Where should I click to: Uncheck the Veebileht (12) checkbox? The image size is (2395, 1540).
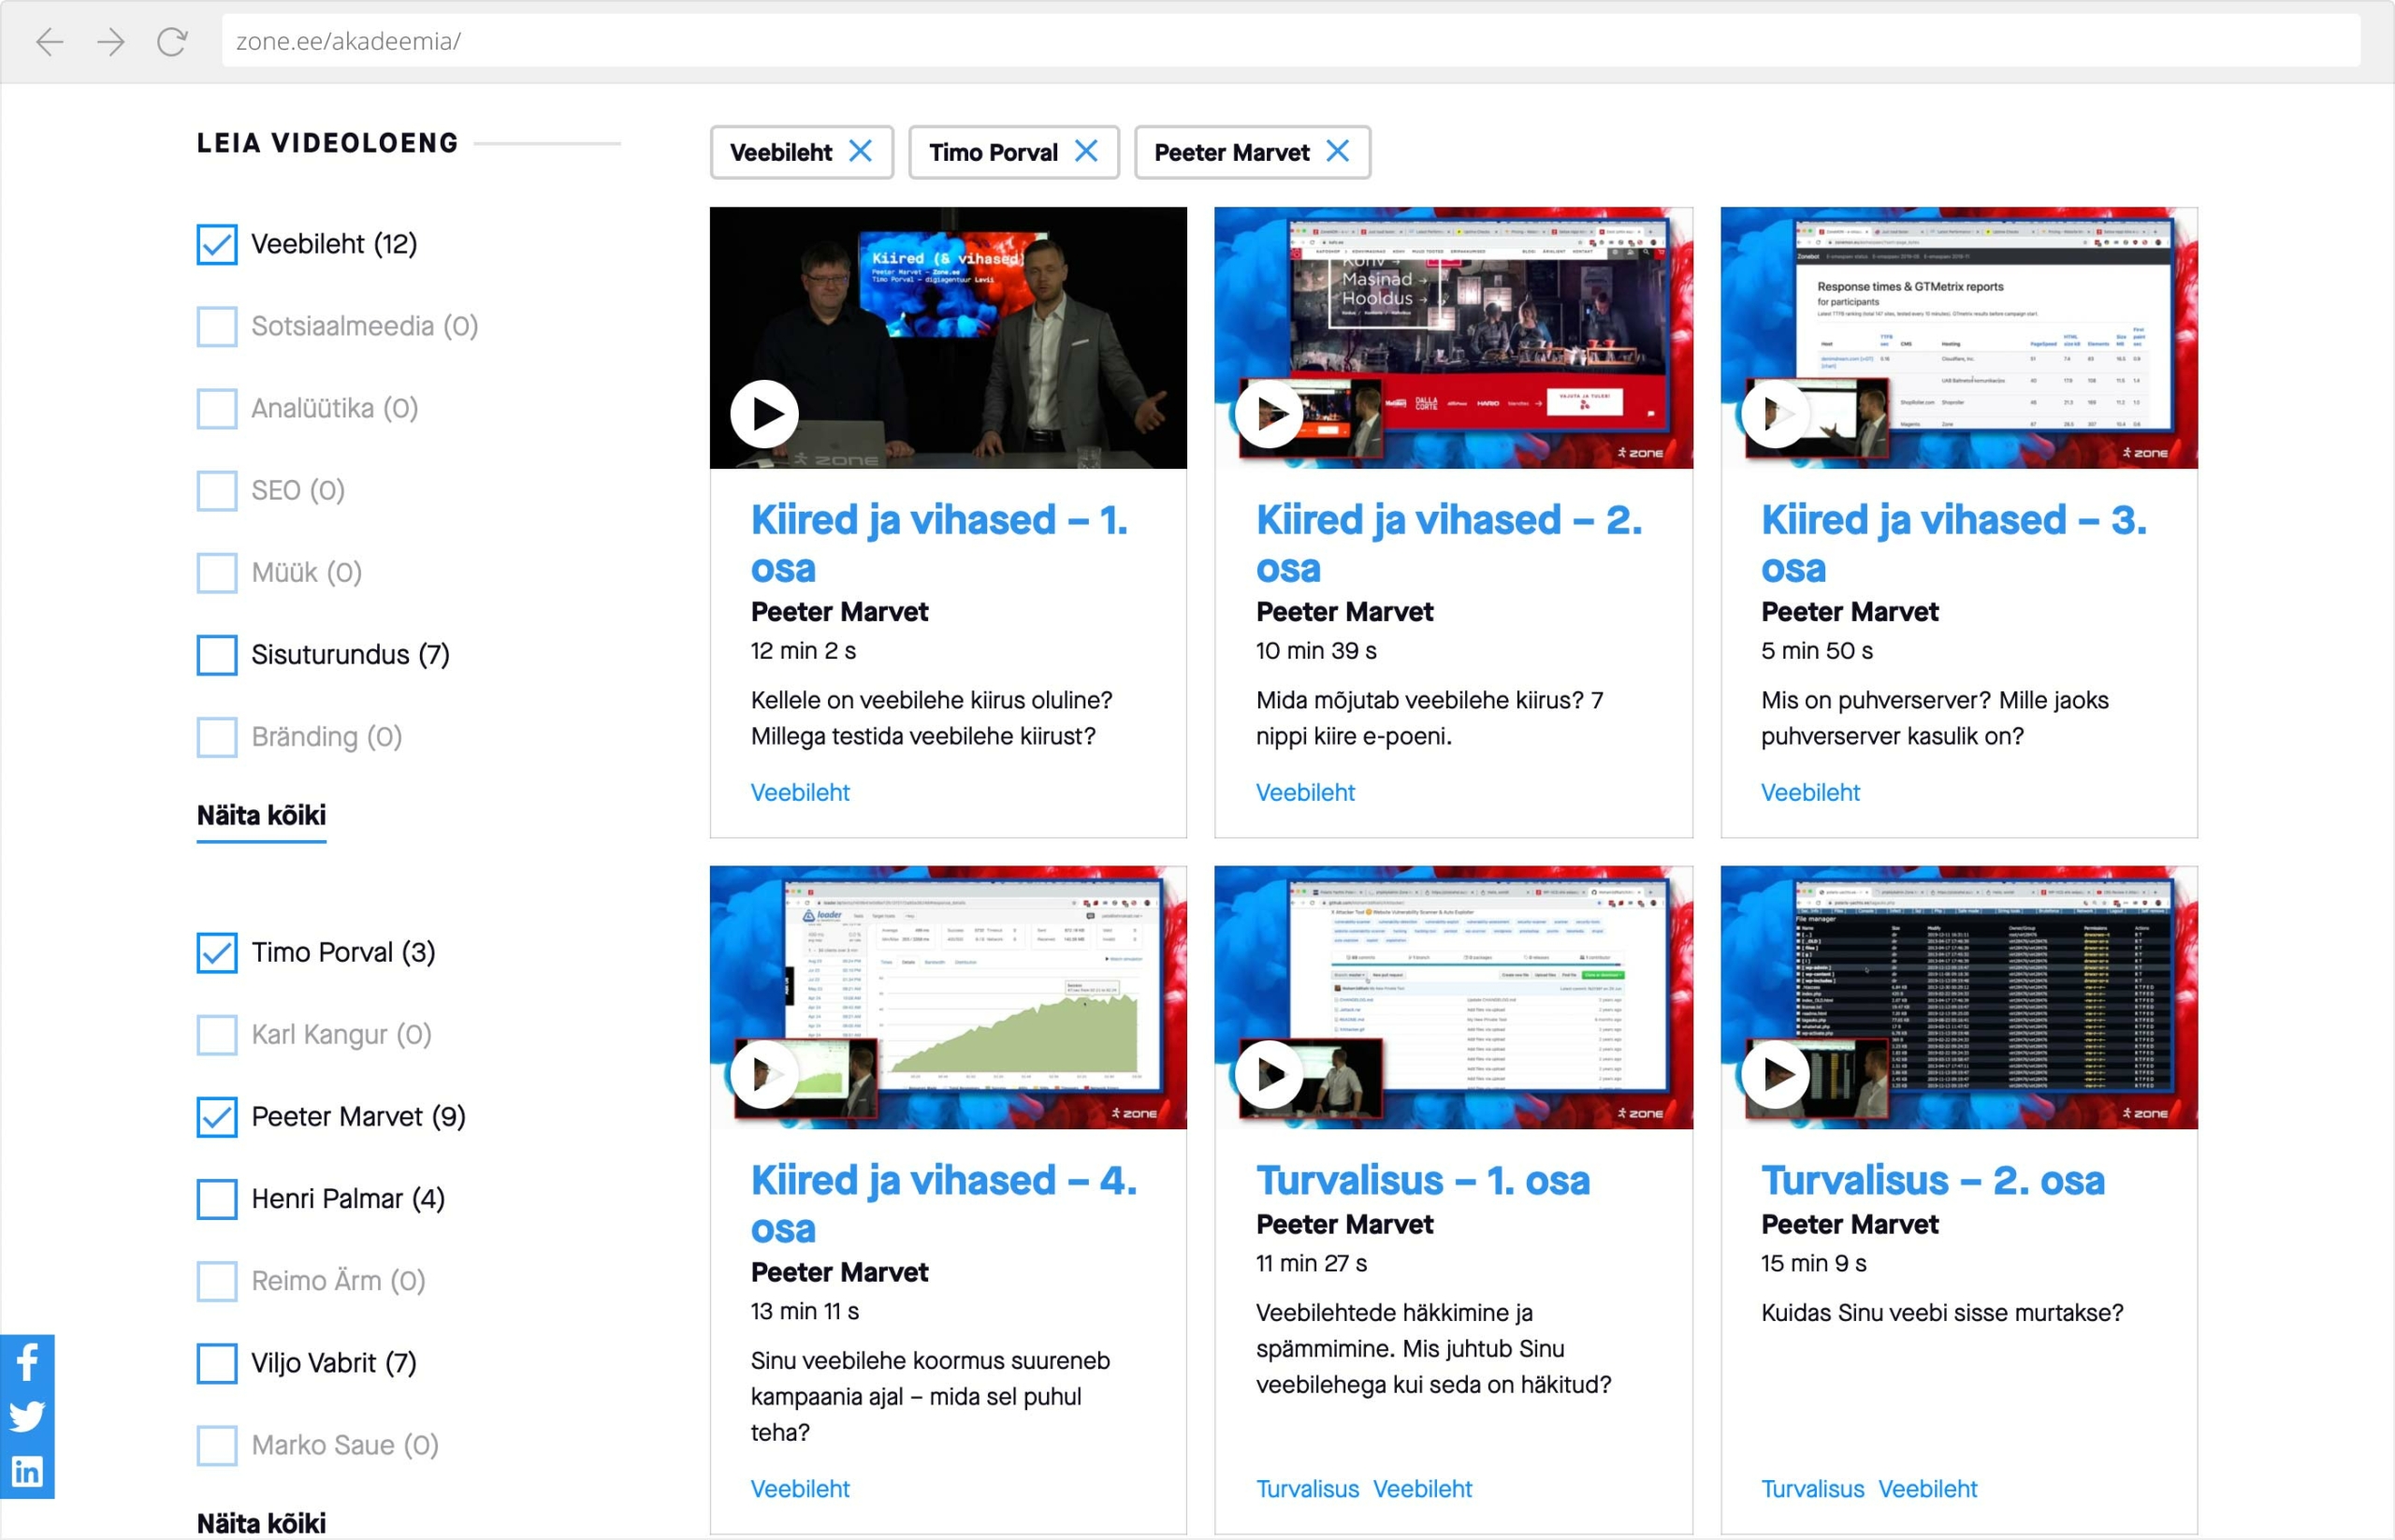tap(217, 244)
